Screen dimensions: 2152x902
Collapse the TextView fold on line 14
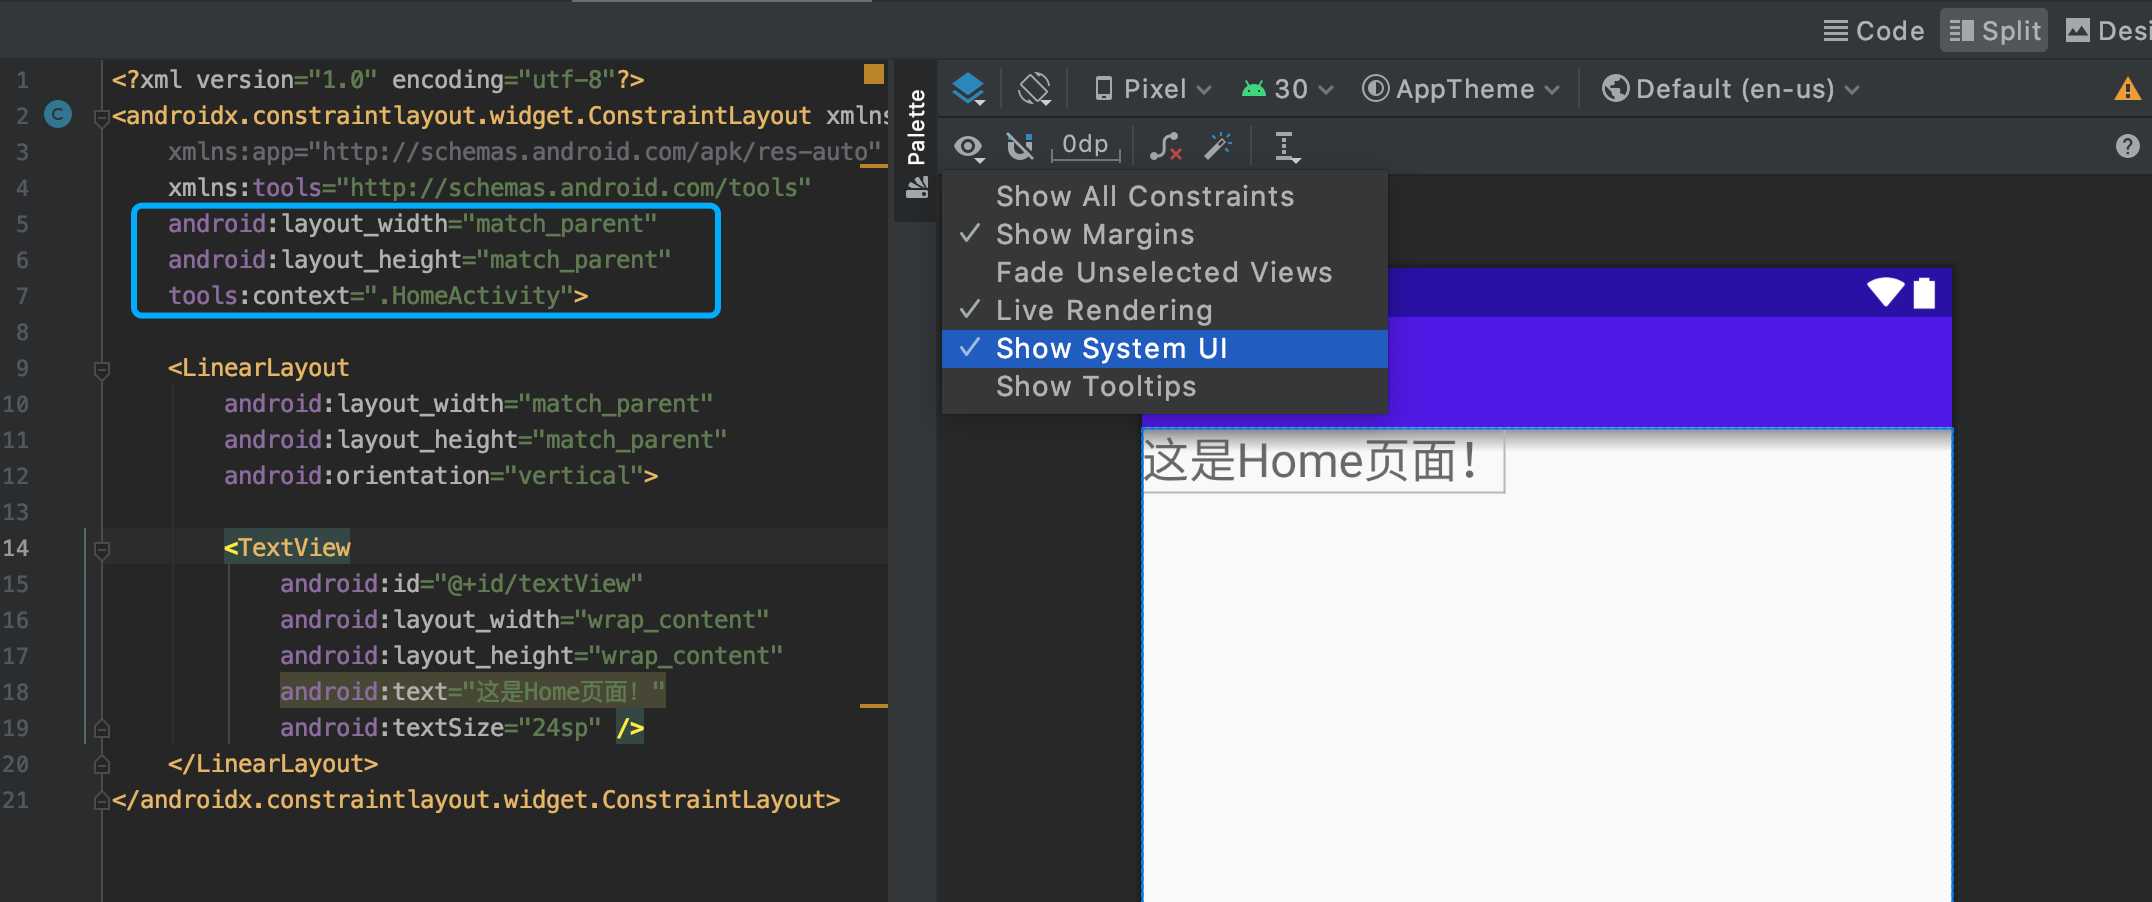(x=101, y=550)
